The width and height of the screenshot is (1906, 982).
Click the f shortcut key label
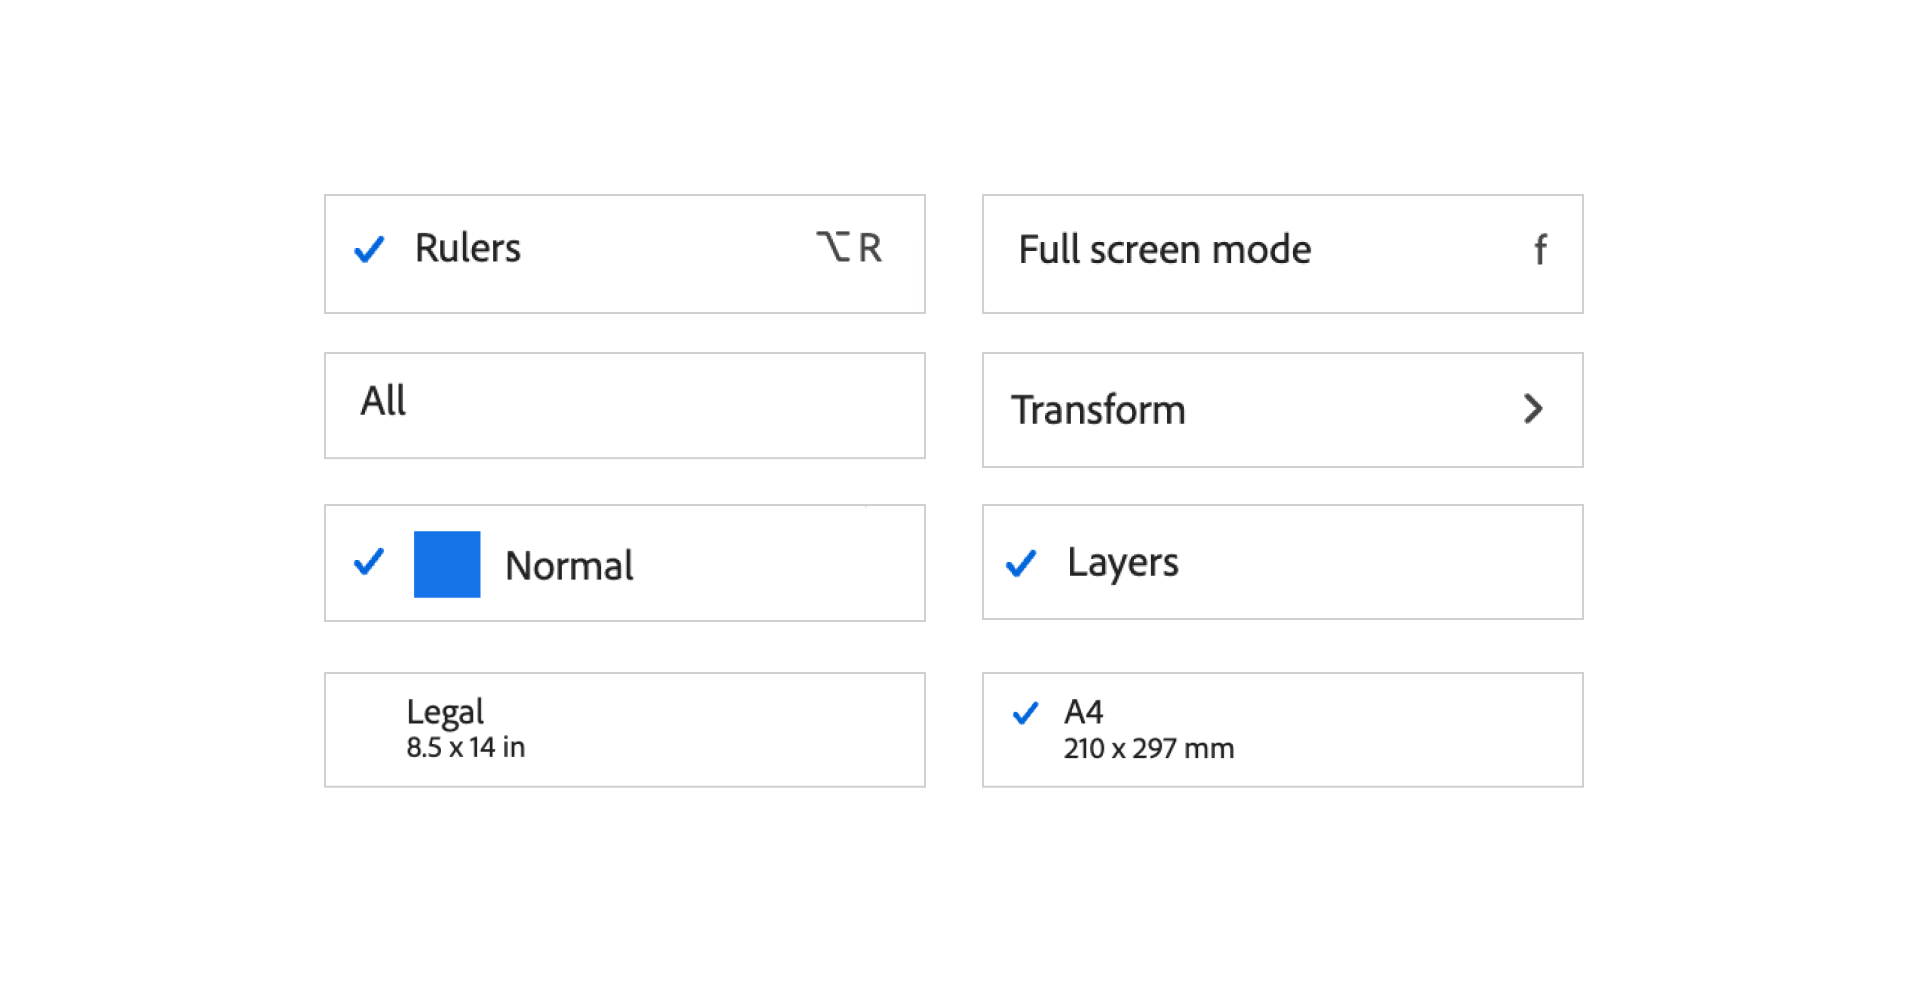1540,250
